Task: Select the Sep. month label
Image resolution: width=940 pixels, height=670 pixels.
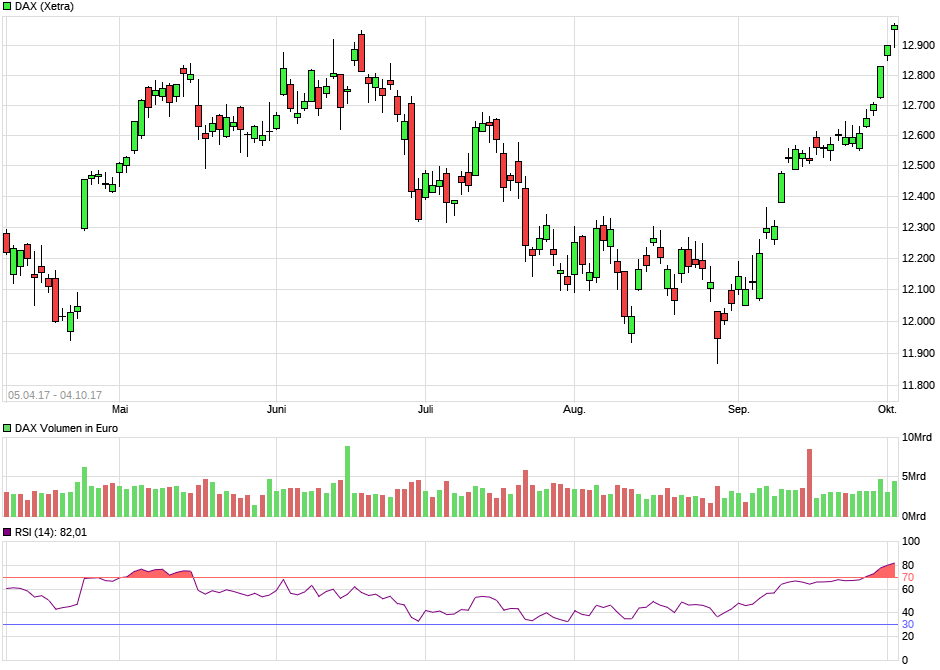Action: [739, 410]
